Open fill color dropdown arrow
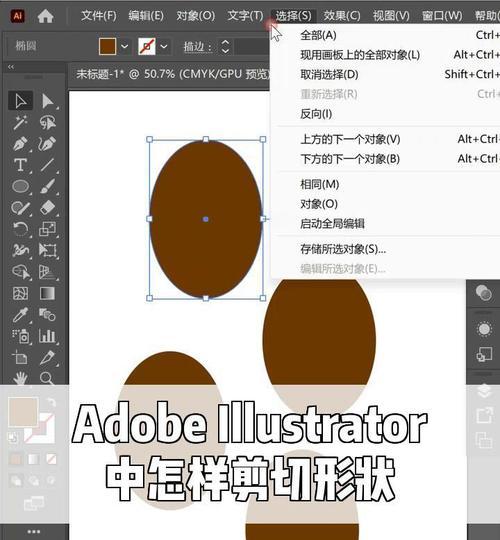The height and width of the screenshot is (540, 500). [x=125, y=46]
